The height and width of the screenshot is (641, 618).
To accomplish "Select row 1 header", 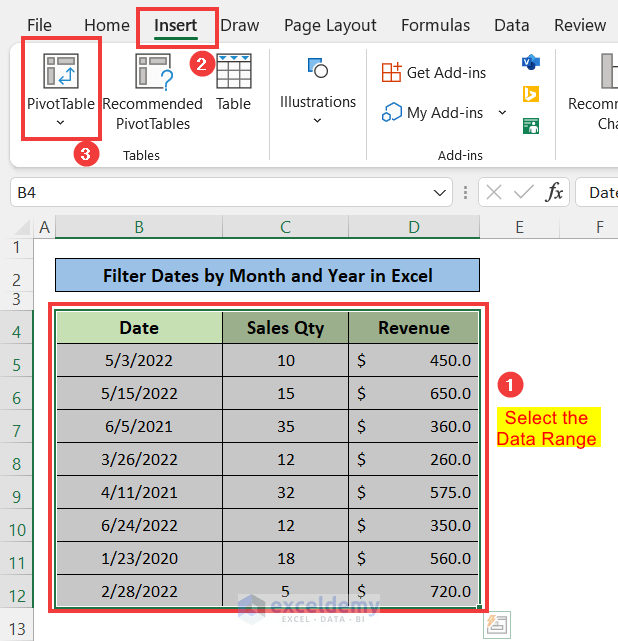I will click(16, 248).
